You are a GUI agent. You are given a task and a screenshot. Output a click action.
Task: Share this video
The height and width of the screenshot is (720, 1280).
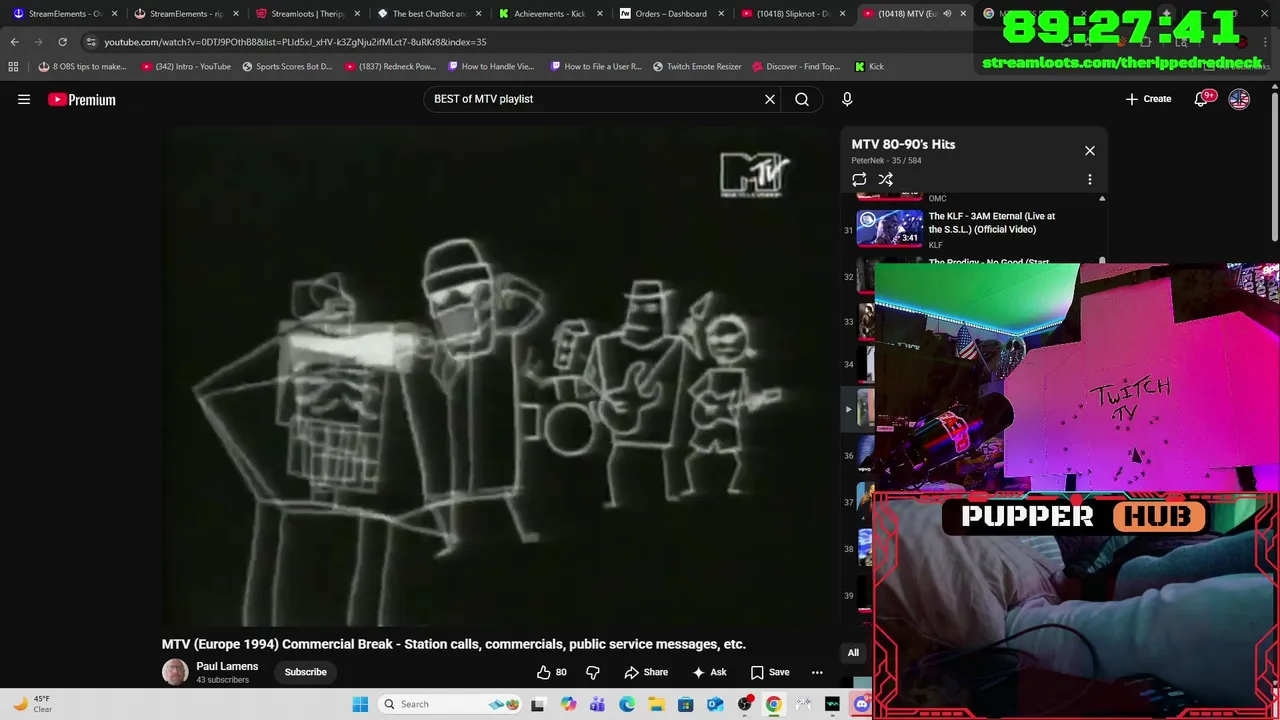click(646, 672)
